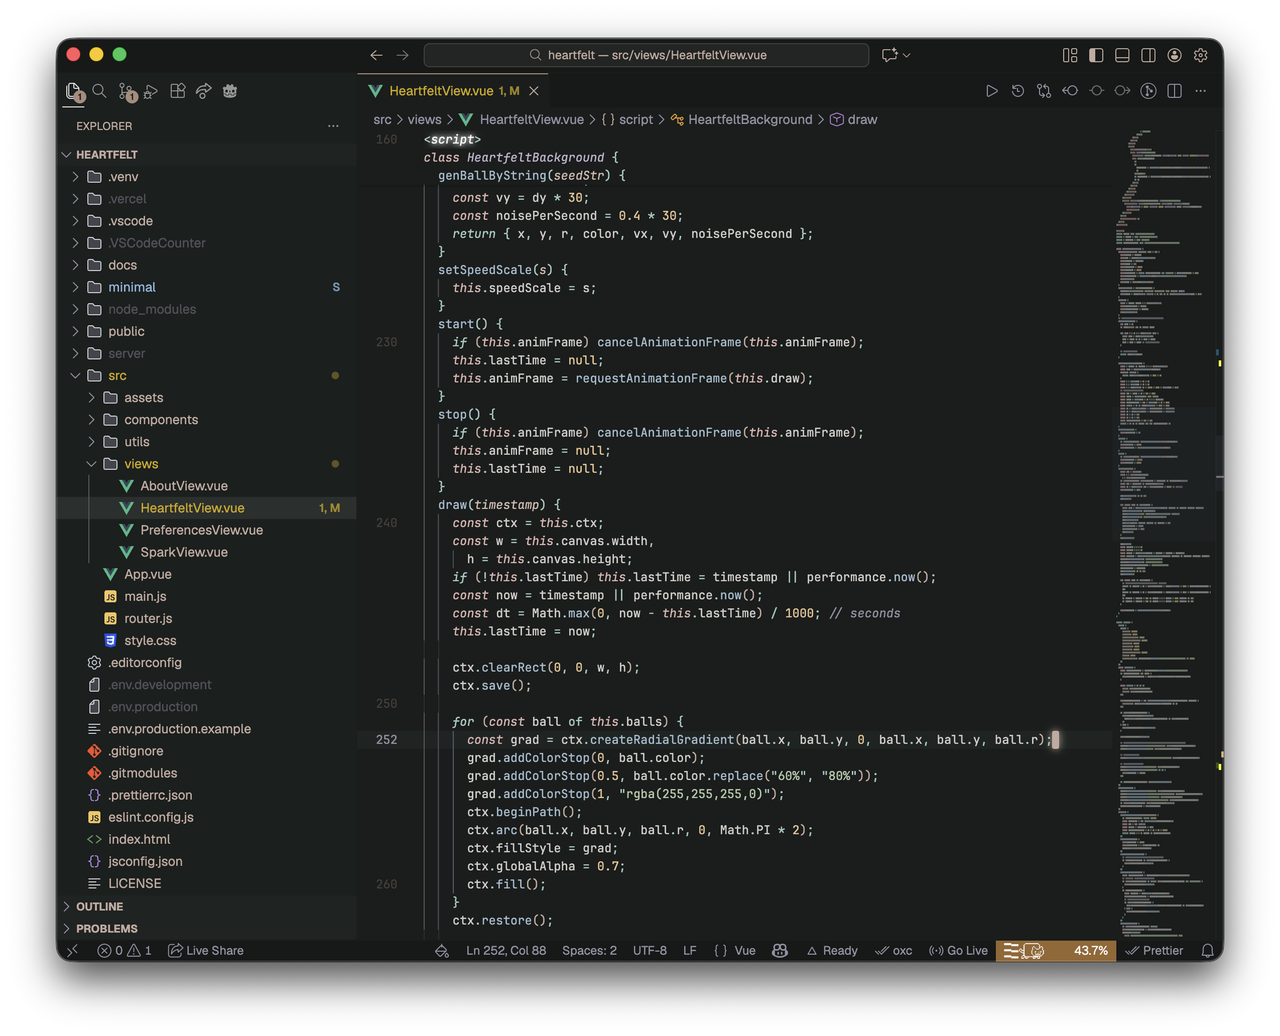
Task: Close the HeartfeltView.vue tab
Action: 534,91
